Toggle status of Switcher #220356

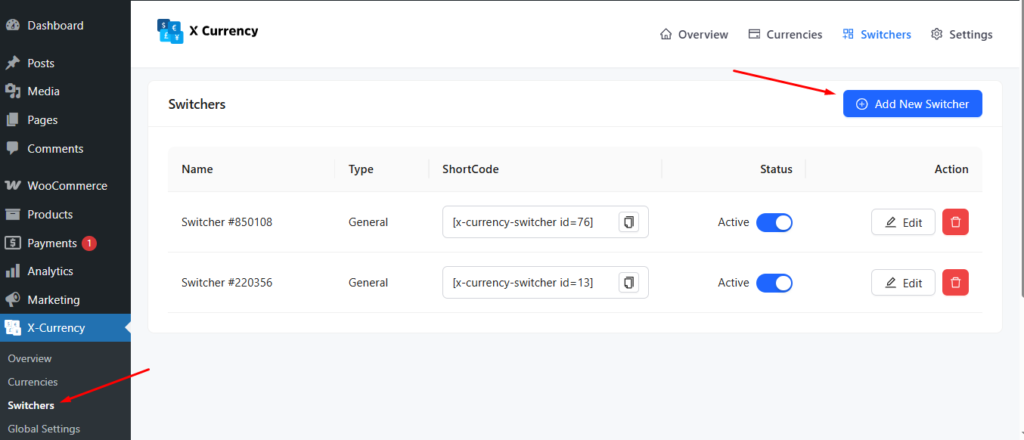pyautogui.click(x=774, y=283)
